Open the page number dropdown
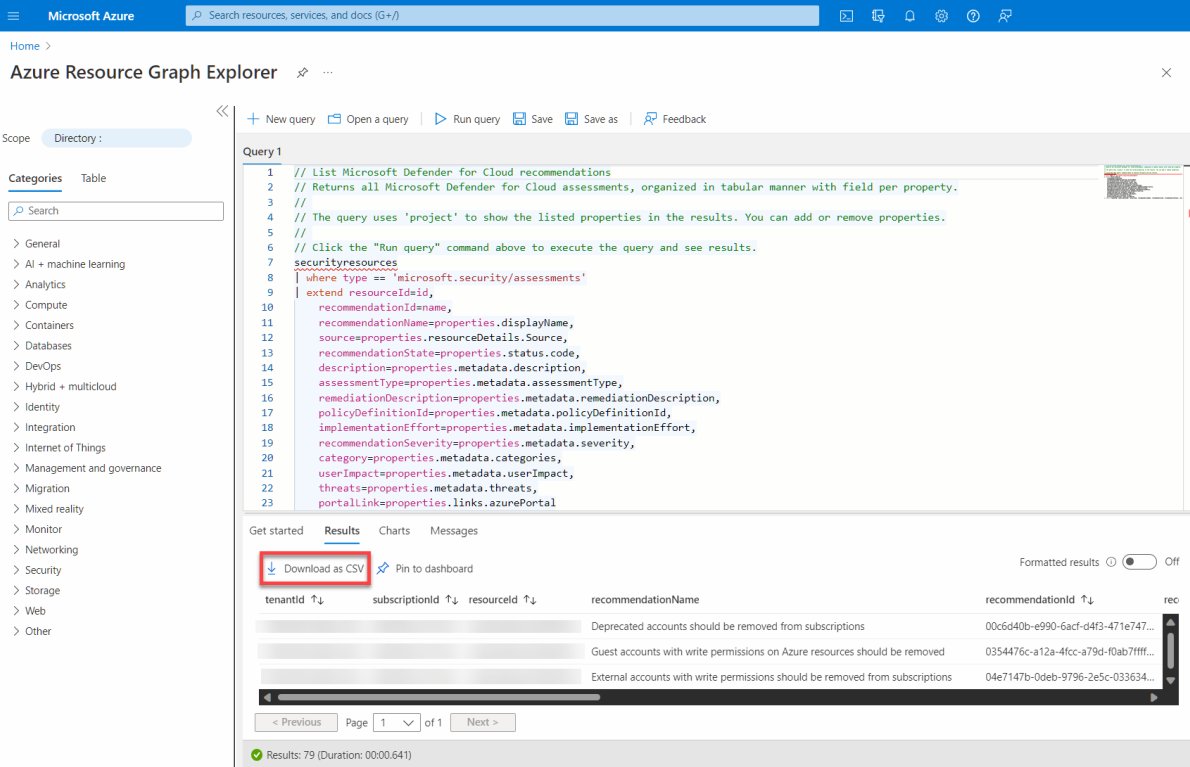Image resolution: width=1190 pixels, height=767 pixels. (x=397, y=723)
